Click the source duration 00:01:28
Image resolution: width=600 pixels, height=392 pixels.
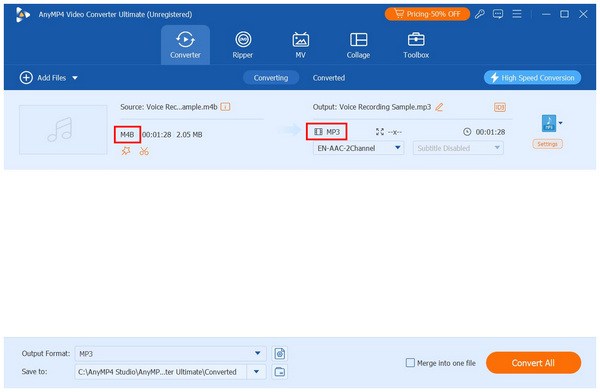click(157, 134)
